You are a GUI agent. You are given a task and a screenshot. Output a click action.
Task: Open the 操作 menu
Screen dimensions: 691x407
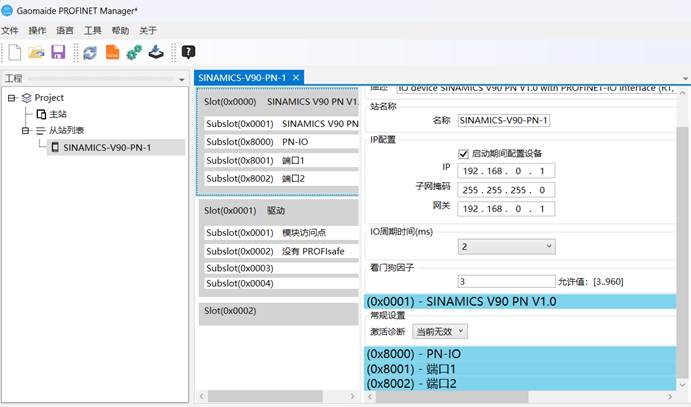[x=37, y=30]
